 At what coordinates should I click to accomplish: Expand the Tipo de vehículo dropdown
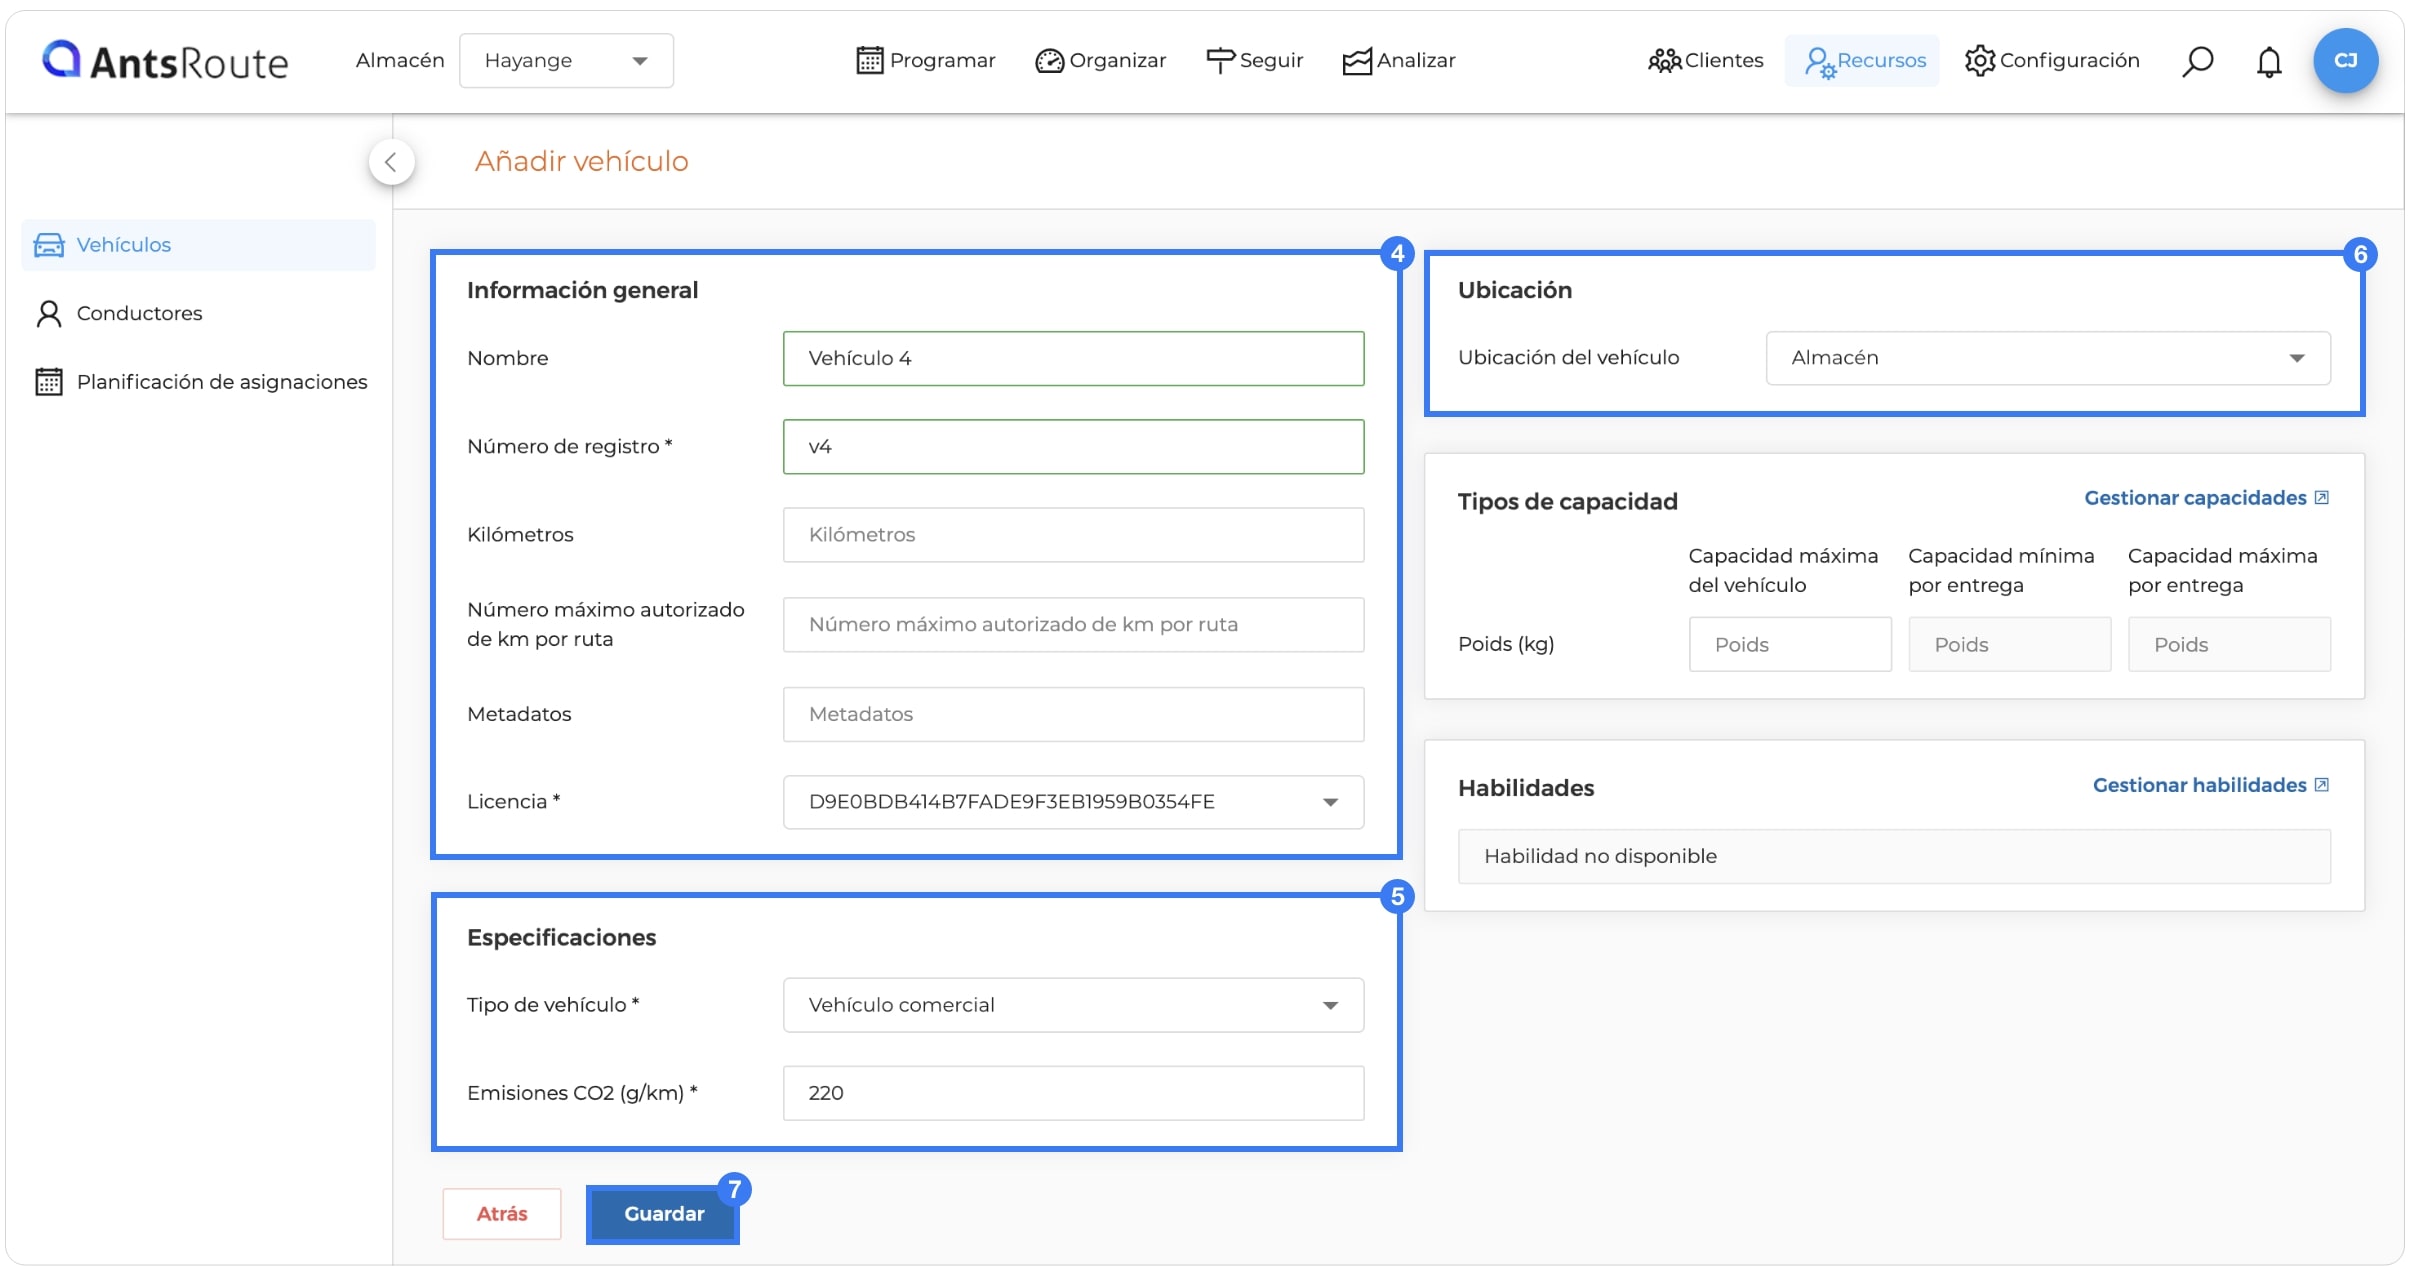coord(1073,1005)
